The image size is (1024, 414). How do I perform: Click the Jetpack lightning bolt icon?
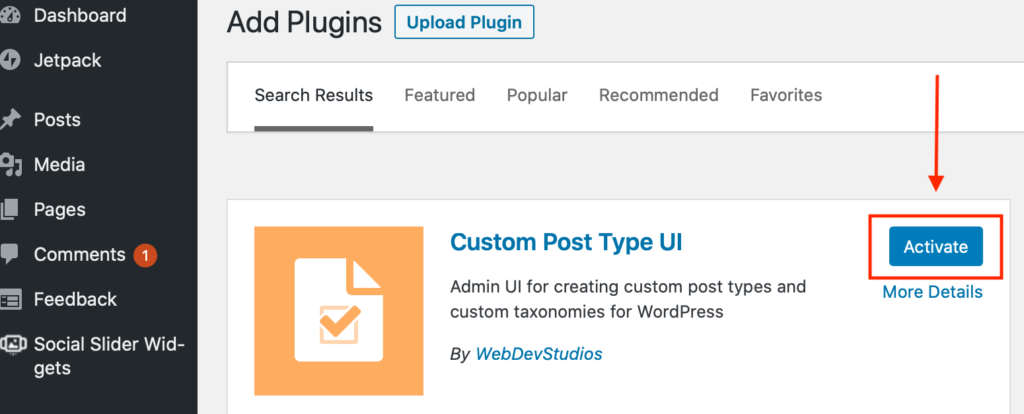pos(9,61)
